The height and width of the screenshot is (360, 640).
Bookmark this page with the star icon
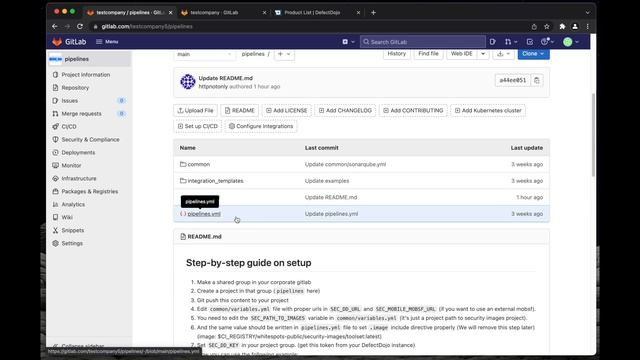tap(547, 27)
